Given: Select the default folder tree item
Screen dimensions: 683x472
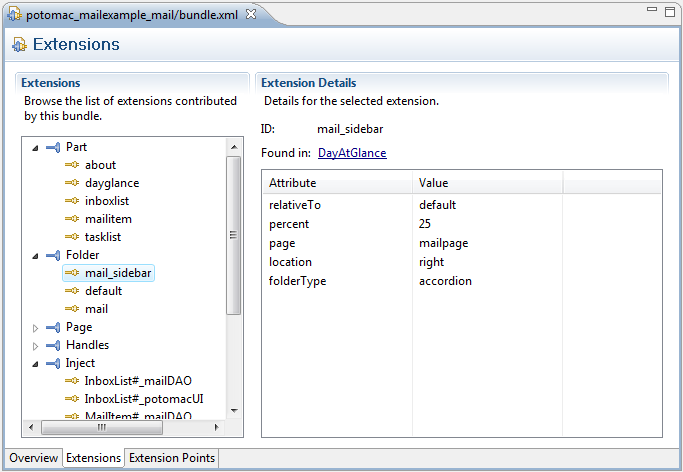Looking at the screenshot, I should point(103,291).
